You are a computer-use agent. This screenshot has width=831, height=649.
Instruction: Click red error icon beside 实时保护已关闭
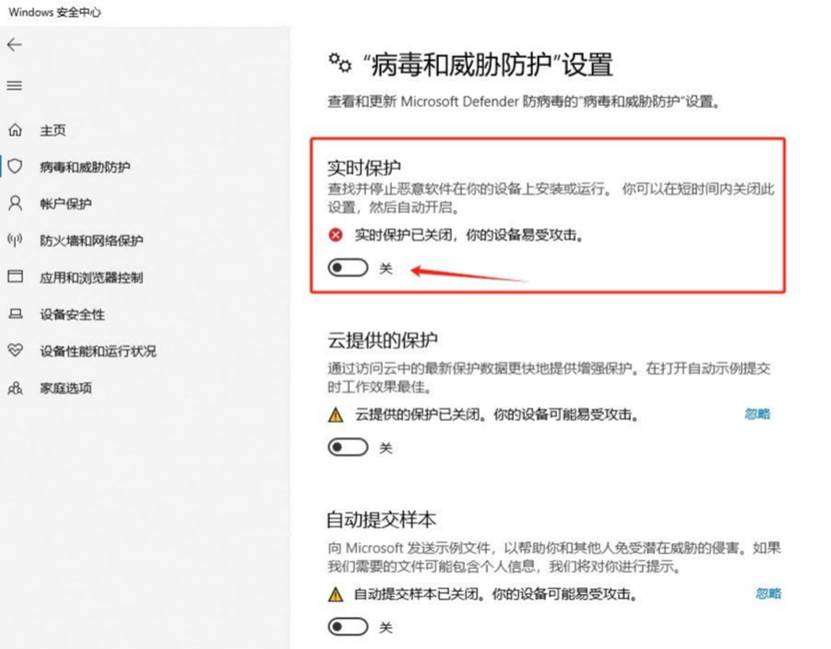click(x=335, y=235)
